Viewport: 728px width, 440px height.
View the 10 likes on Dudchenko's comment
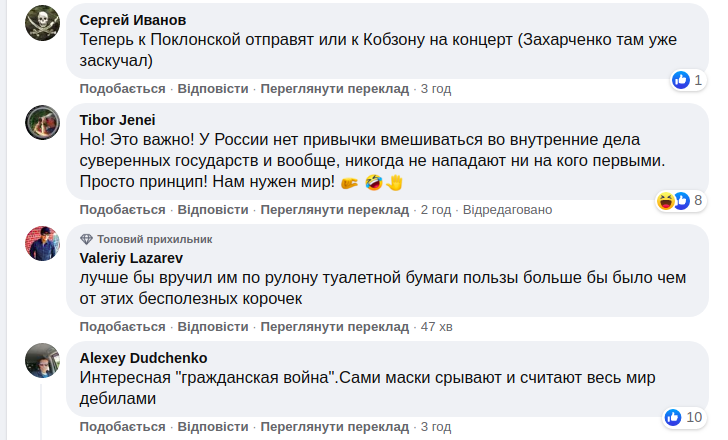[x=685, y=416]
